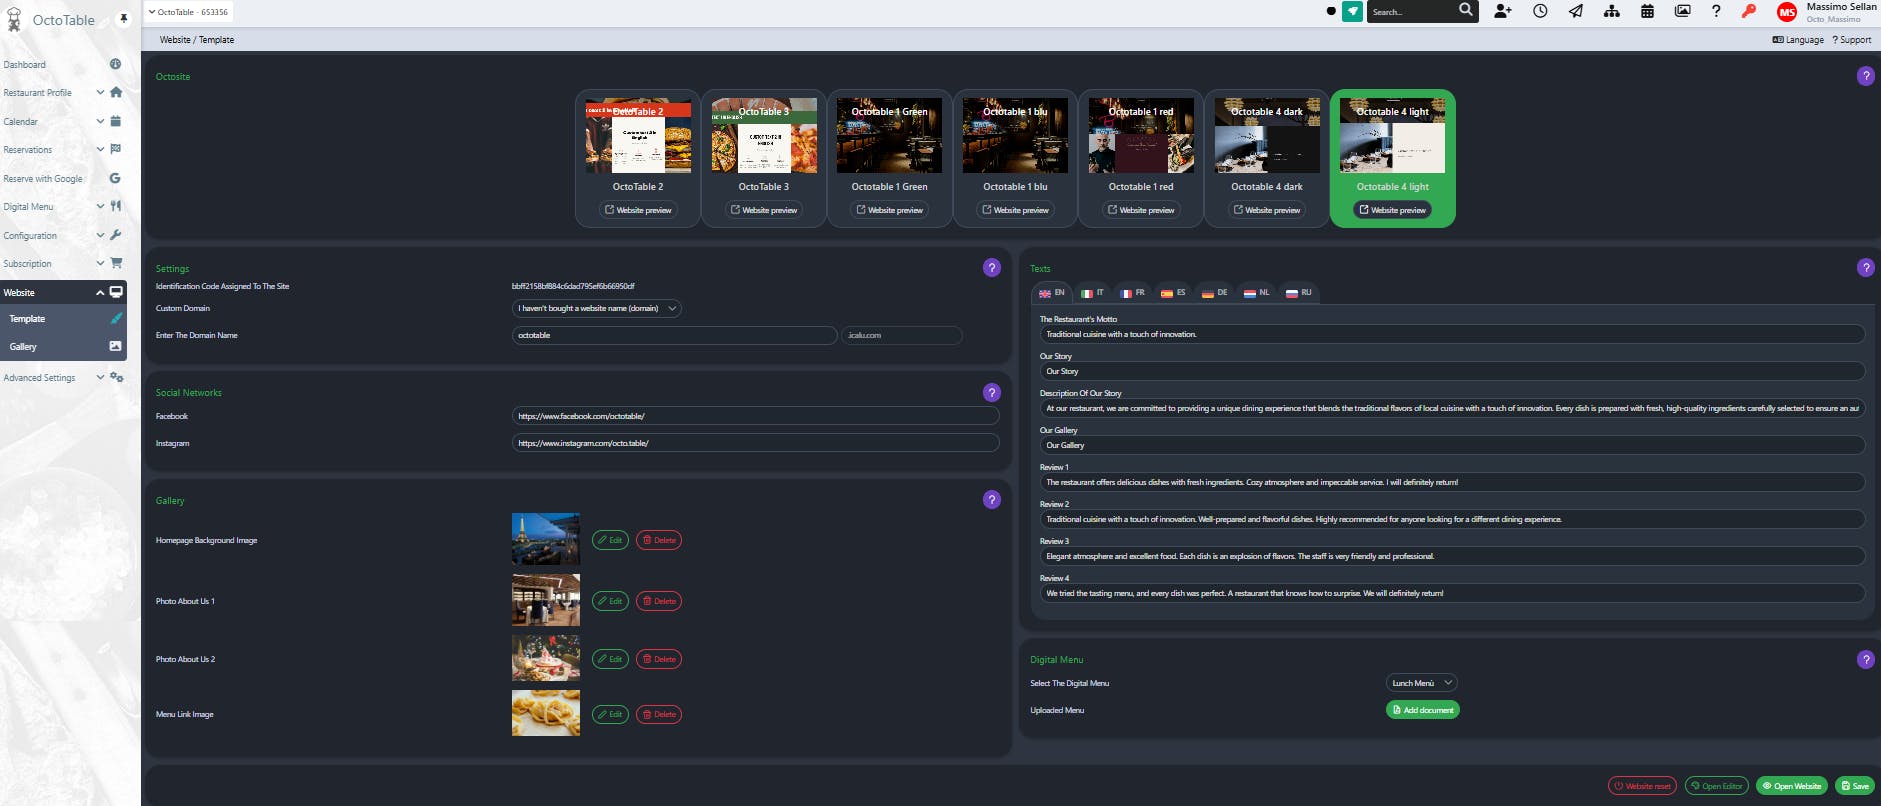Screen dimensions: 1881x806
Task: Open the OctoTable - 653356 account dropdown
Action: pos(188,12)
